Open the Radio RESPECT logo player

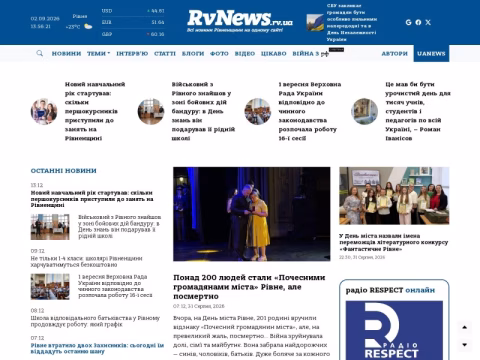pyautogui.click(x=394, y=330)
